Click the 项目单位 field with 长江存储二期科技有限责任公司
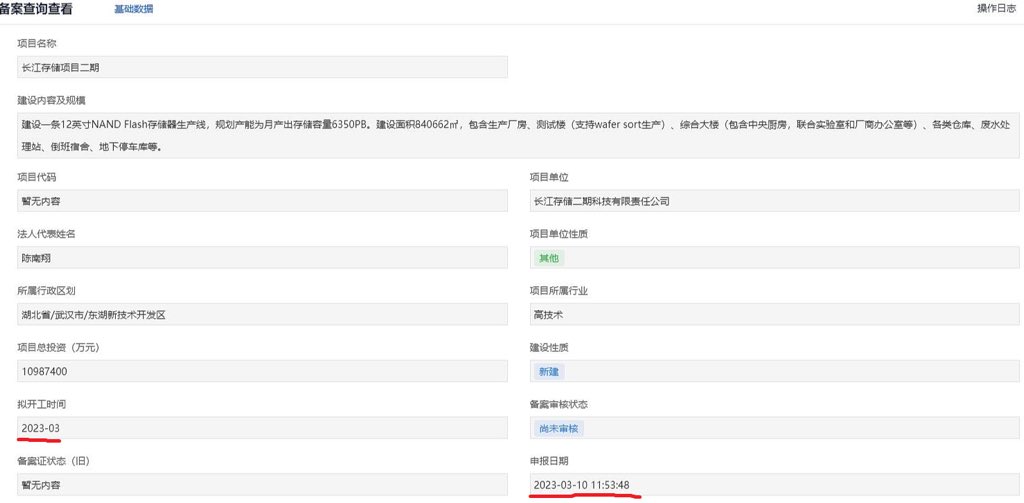This screenshot has height=503, width=1024. point(775,201)
